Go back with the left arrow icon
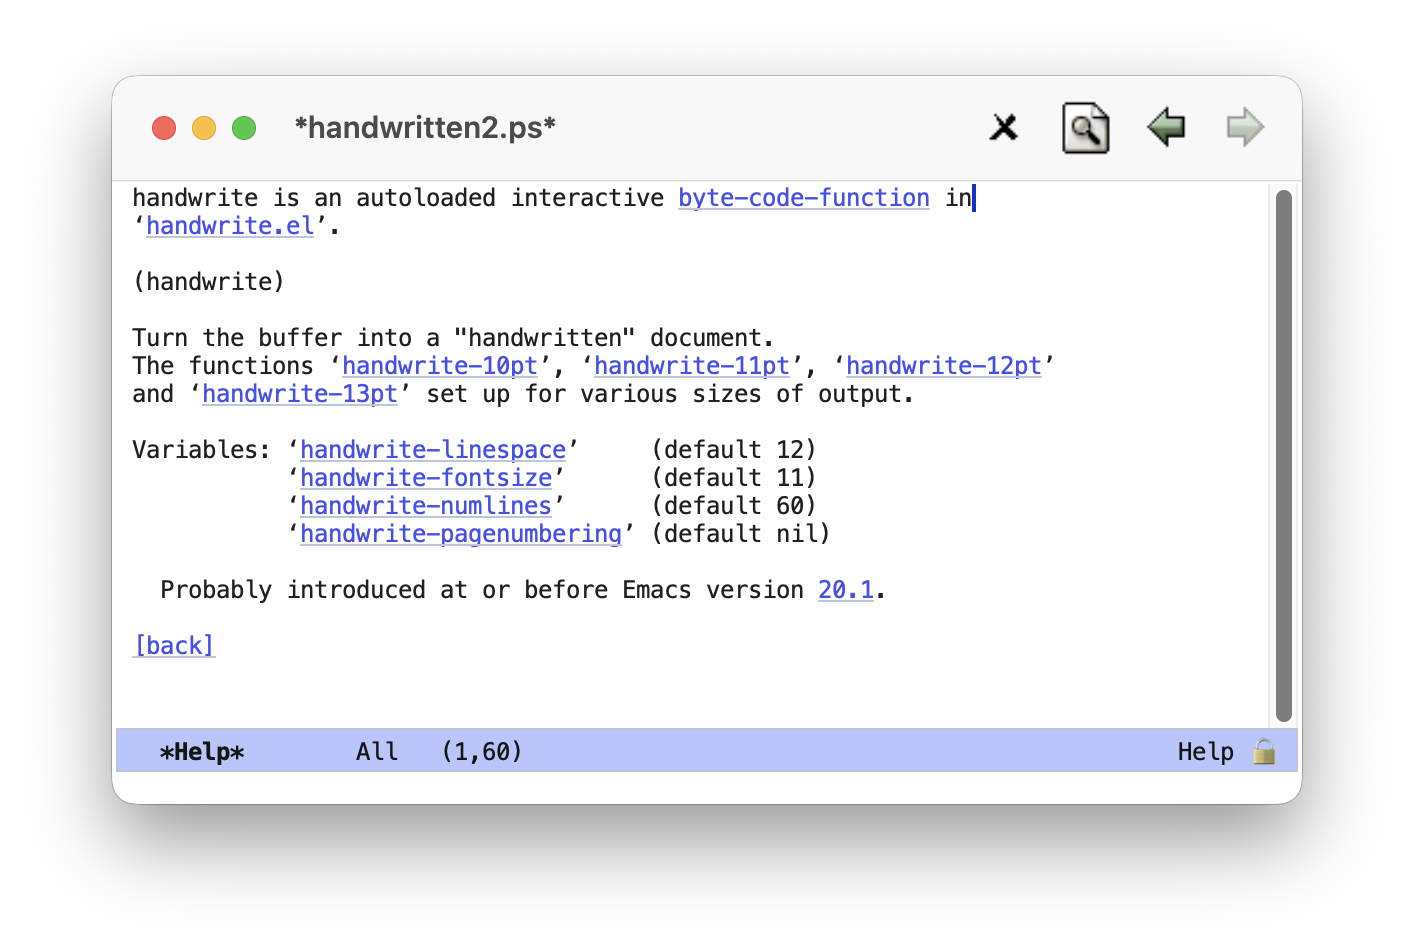Viewport: 1414px width, 952px height. 1166,128
